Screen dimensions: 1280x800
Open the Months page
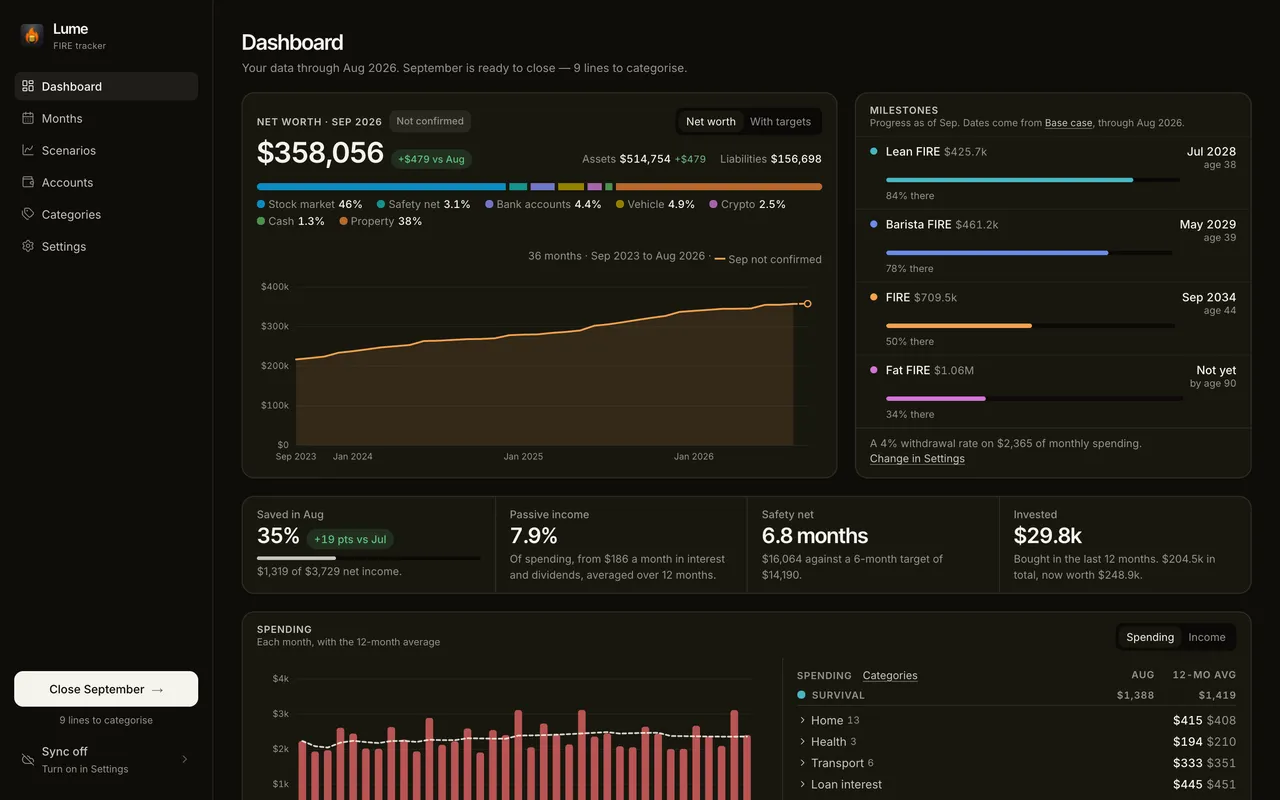pos(106,118)
